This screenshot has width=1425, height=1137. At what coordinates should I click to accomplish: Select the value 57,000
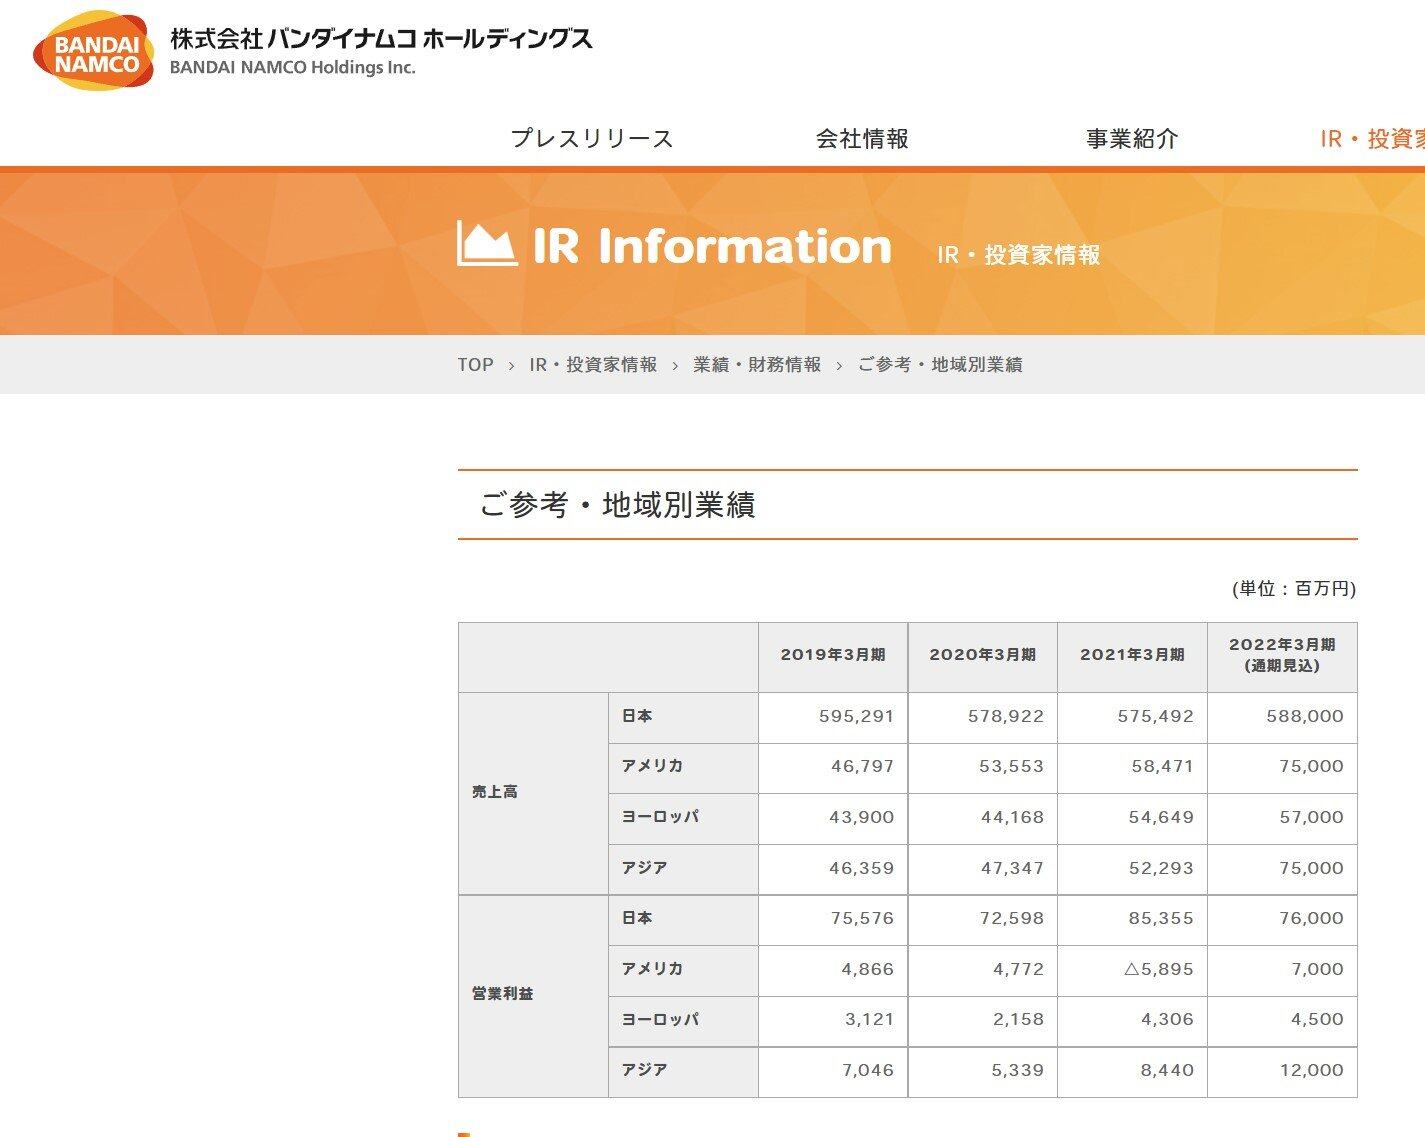[1311, 818]
